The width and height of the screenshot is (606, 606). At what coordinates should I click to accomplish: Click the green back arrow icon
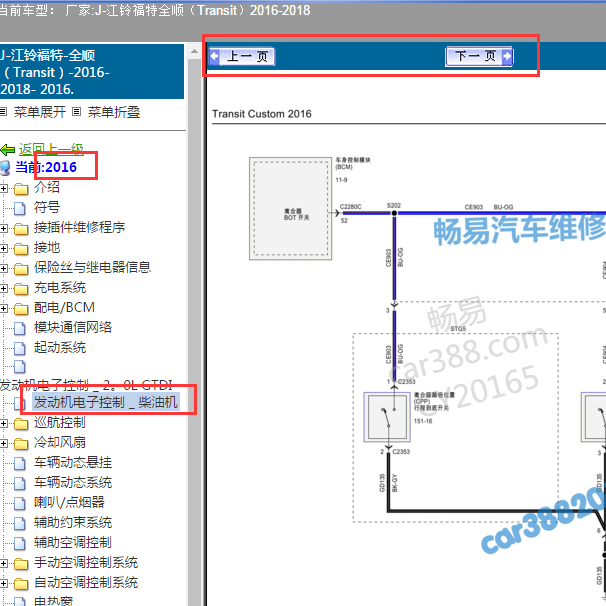tap(8, 150)
